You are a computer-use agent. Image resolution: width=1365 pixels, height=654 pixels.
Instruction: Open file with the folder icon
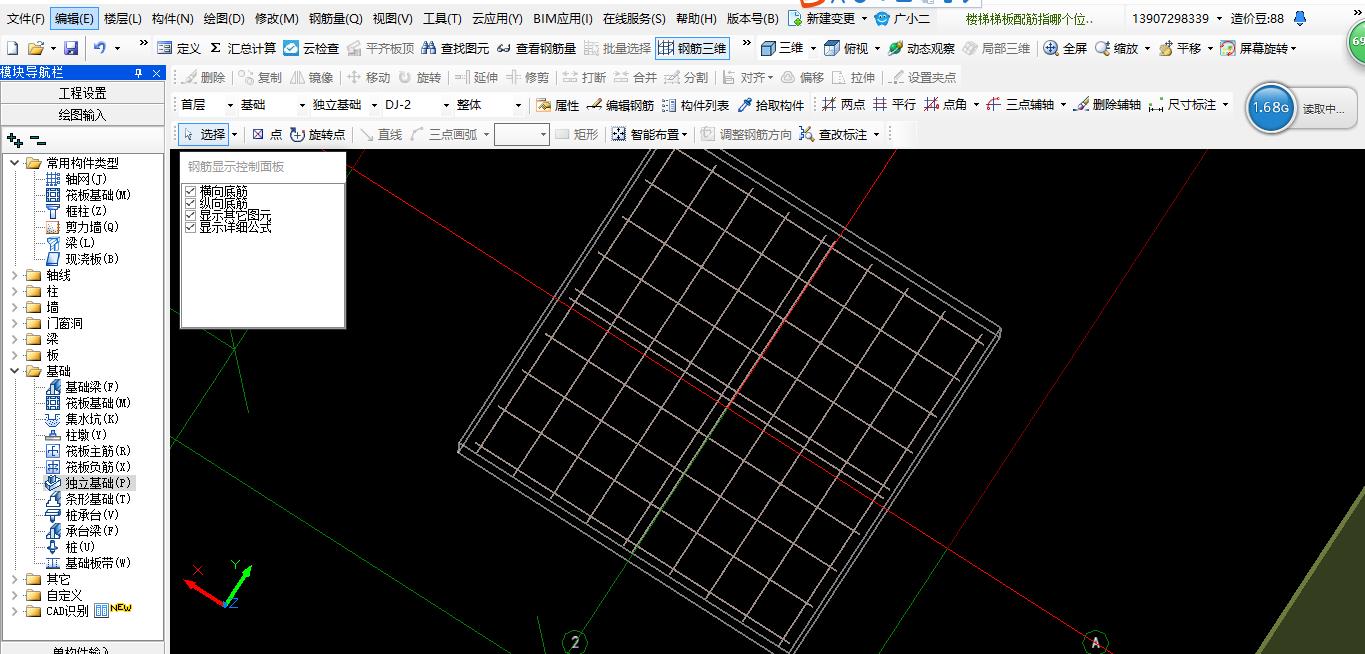click(36, 48)
